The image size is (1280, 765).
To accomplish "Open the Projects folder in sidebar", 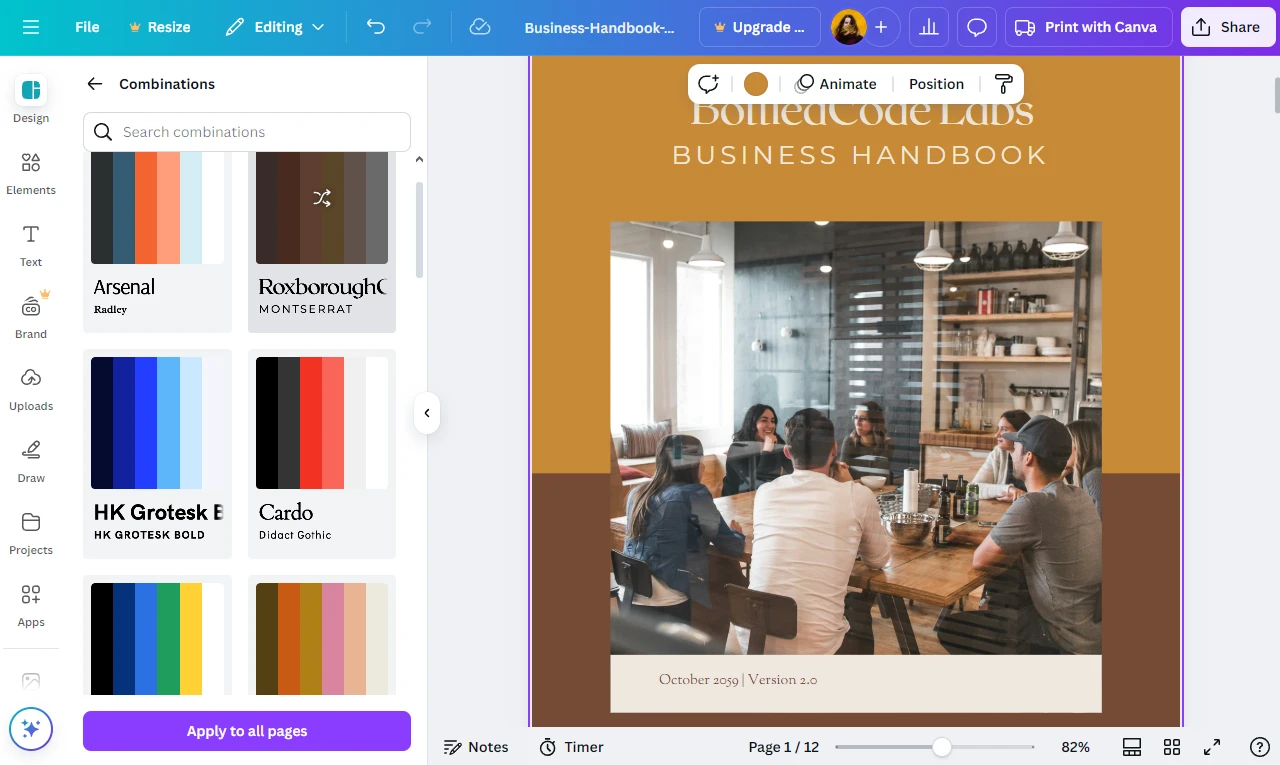I will [x=31, y=533].
